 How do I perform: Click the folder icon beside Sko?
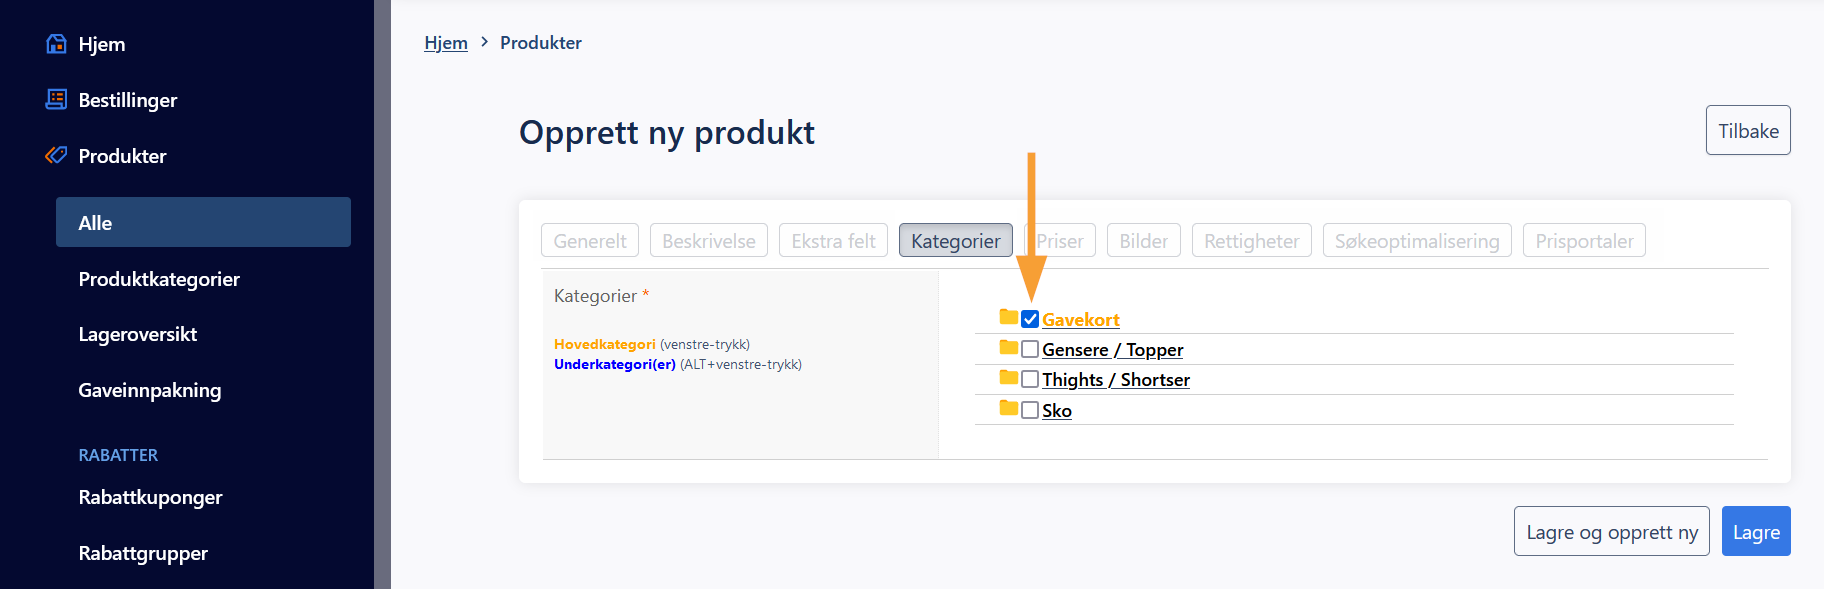click(1008, 408)
